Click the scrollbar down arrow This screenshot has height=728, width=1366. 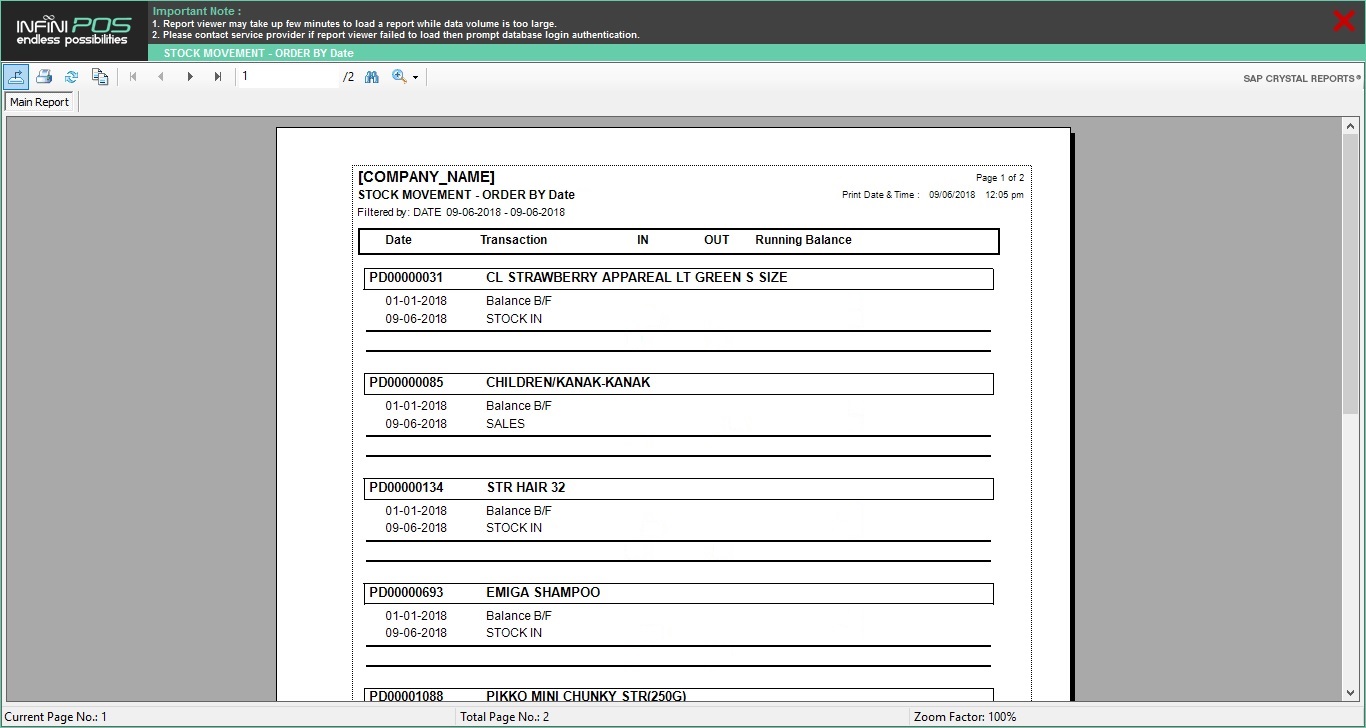pyautogui.click(x=1351, y=693)
